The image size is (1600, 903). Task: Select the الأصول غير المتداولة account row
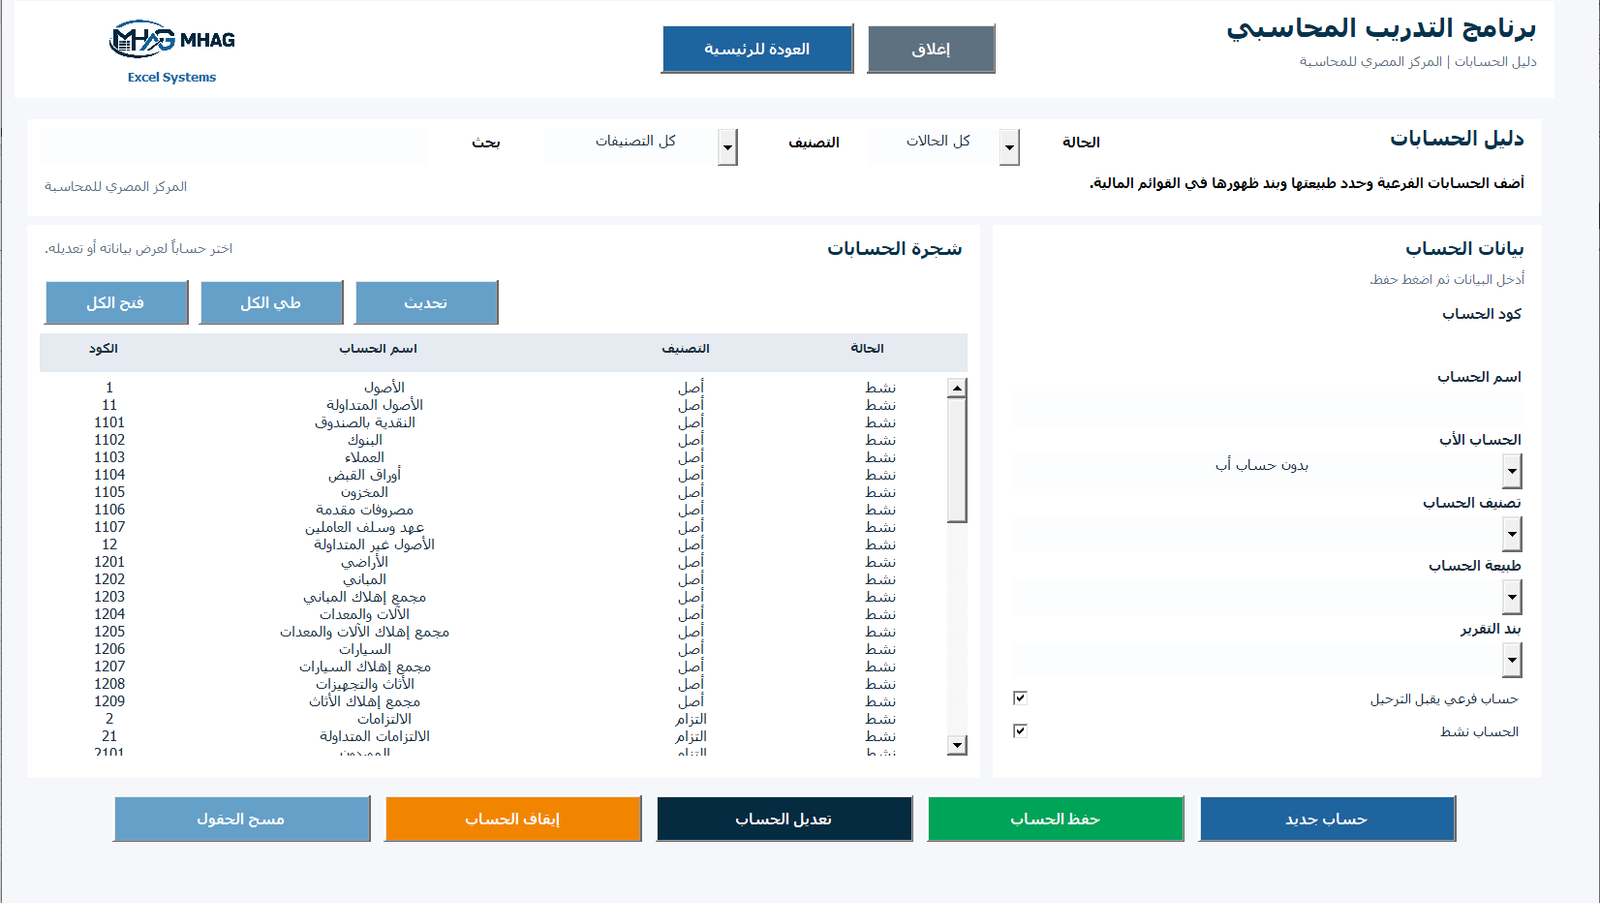pyautogui.click(x=494, y=545)
